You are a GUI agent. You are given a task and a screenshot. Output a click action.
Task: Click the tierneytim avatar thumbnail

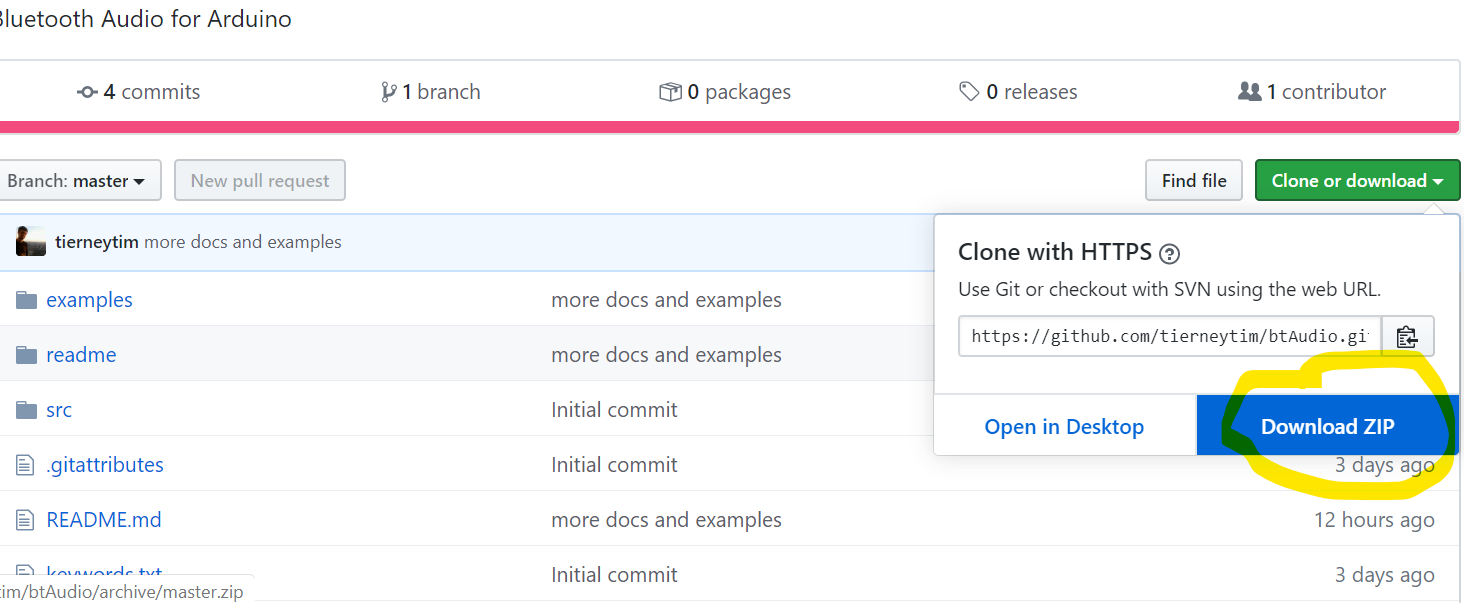point(30,242)
